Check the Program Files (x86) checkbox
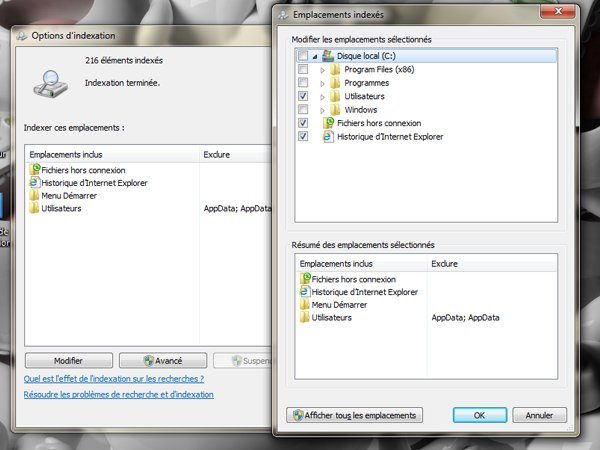This screenshot has width=600, height=450. pyautogui.click(x=303, y=69)
